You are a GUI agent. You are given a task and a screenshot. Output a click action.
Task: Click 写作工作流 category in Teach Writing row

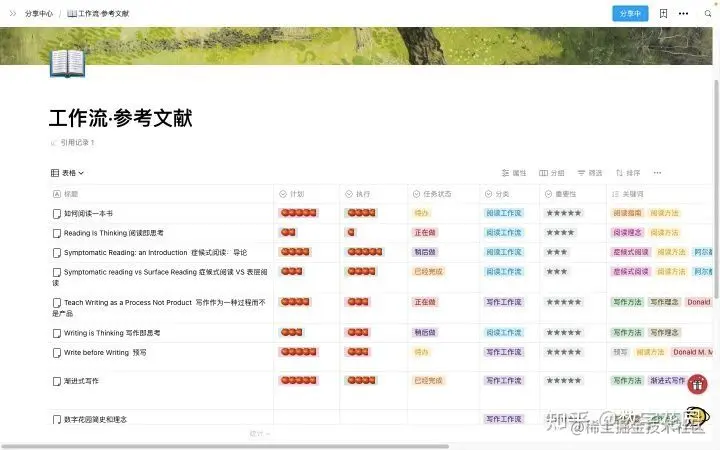(504, 302)
